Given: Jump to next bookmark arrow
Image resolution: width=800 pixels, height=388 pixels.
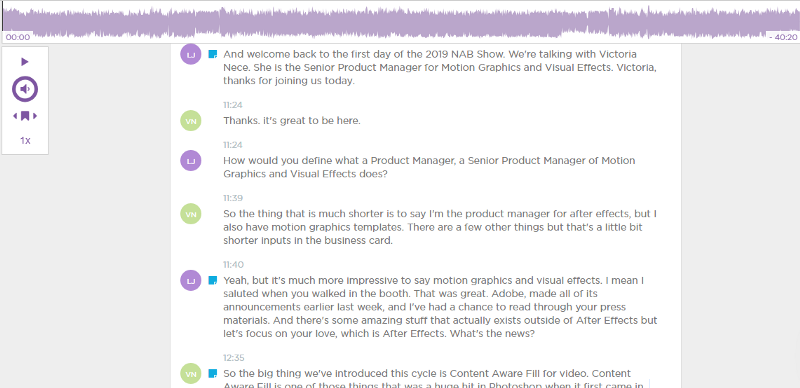Looking at the screenshot, I should coord(35,116).
